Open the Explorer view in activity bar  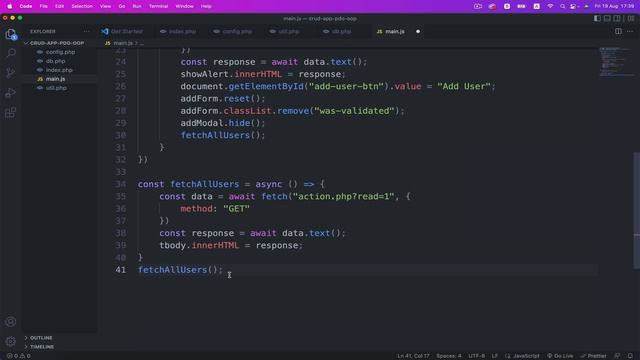[11, 34]
